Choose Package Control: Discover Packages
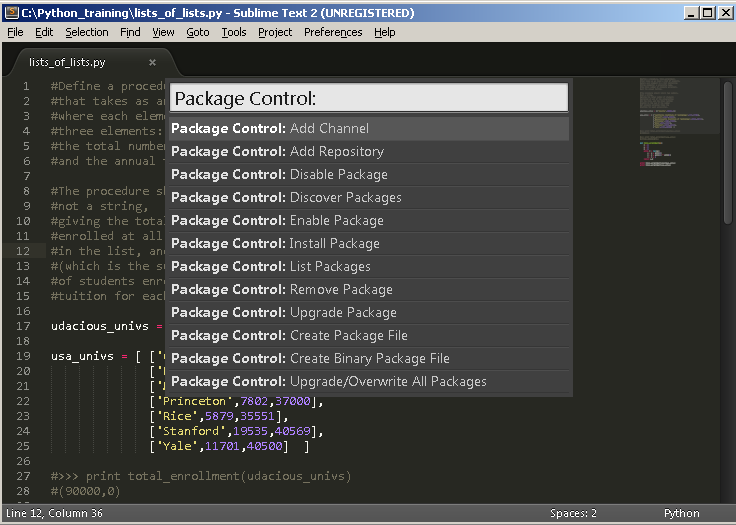 point(369,198)
